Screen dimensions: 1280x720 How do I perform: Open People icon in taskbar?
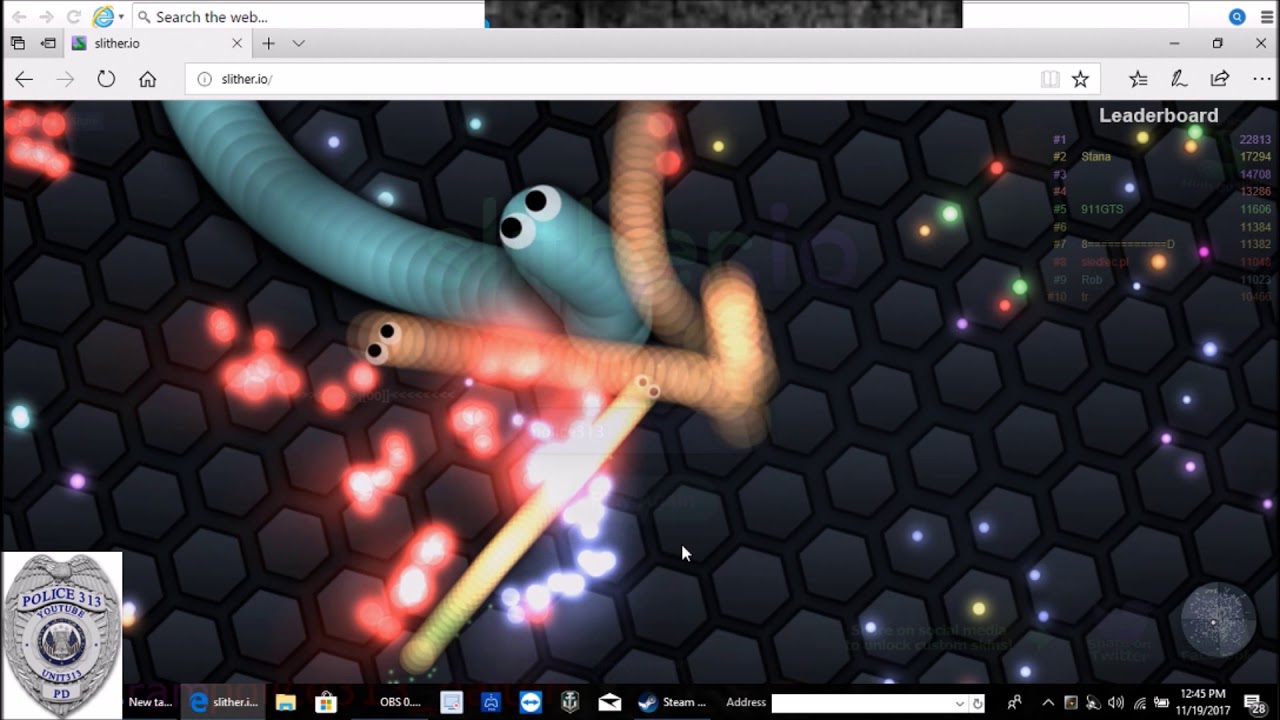pyautogui.click(x=1014, y=702)
